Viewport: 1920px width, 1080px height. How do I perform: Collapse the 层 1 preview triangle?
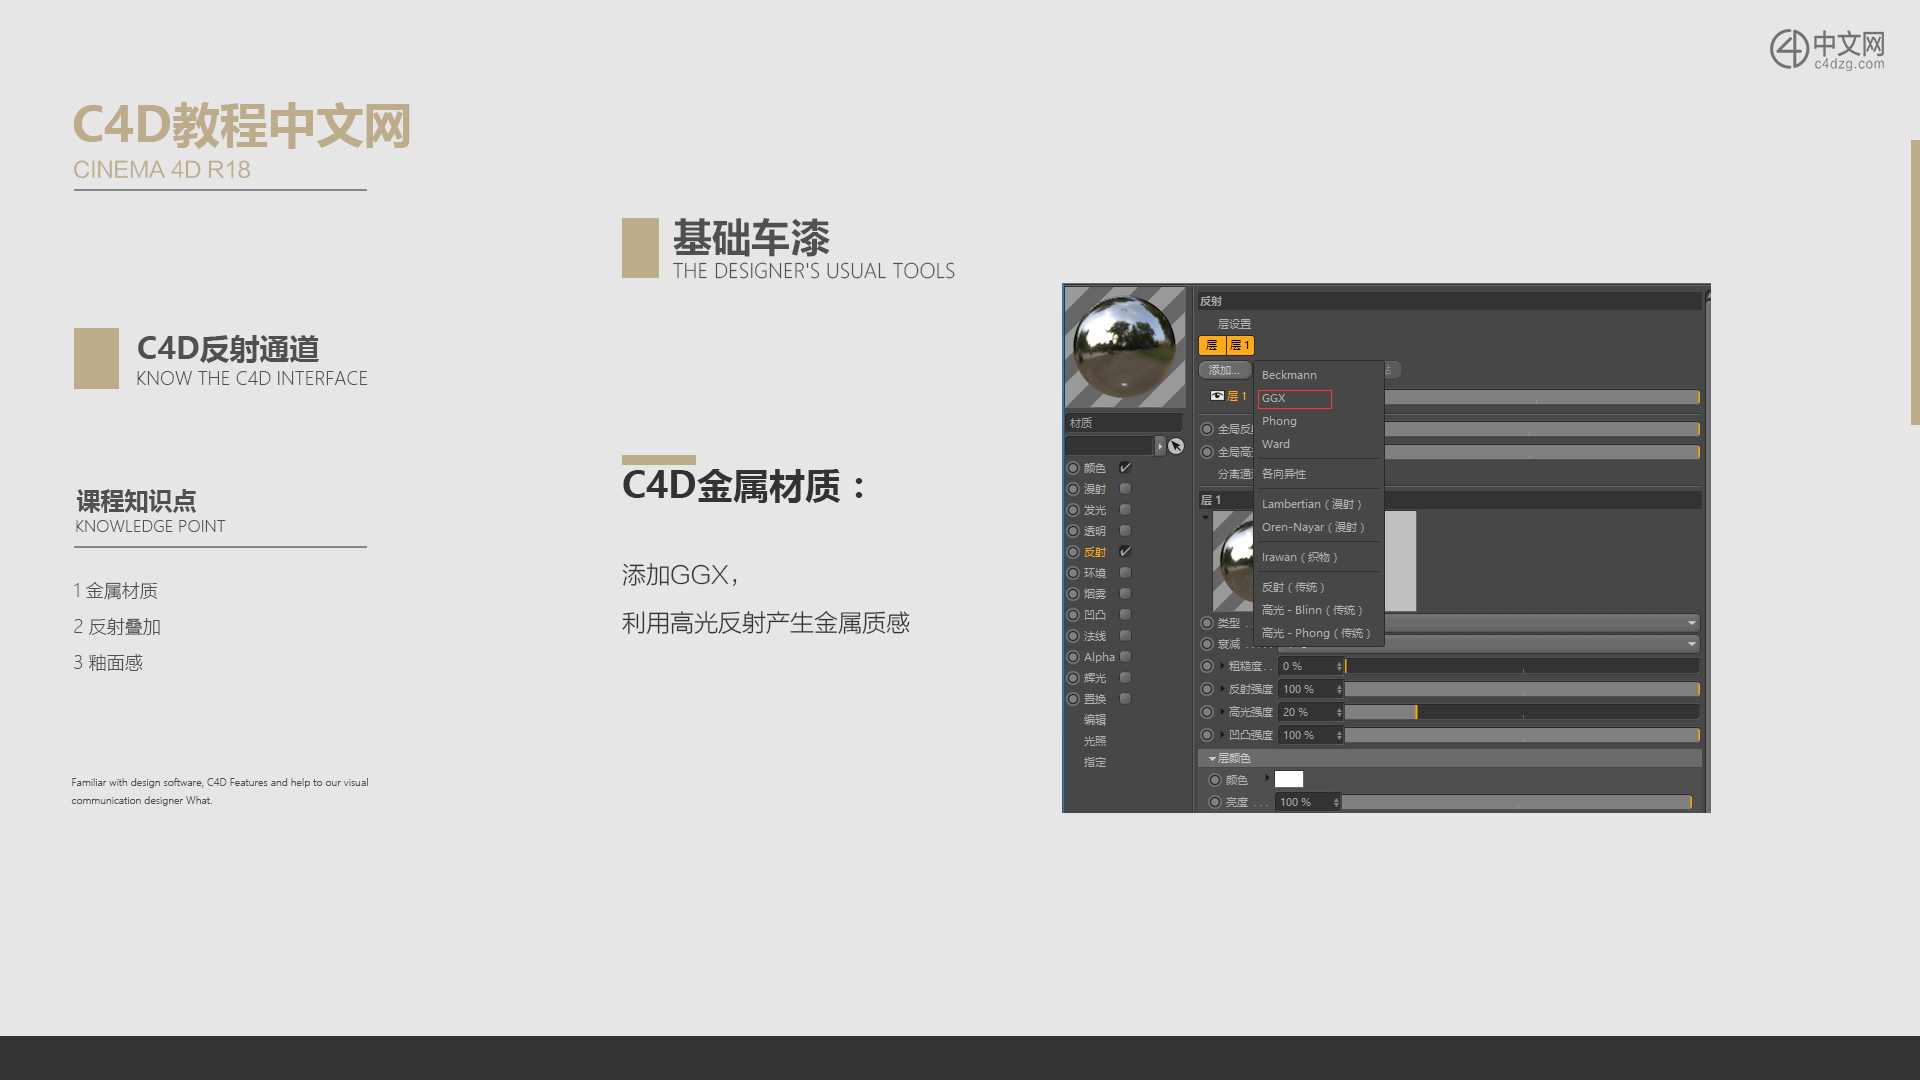tap(1206, 517)
